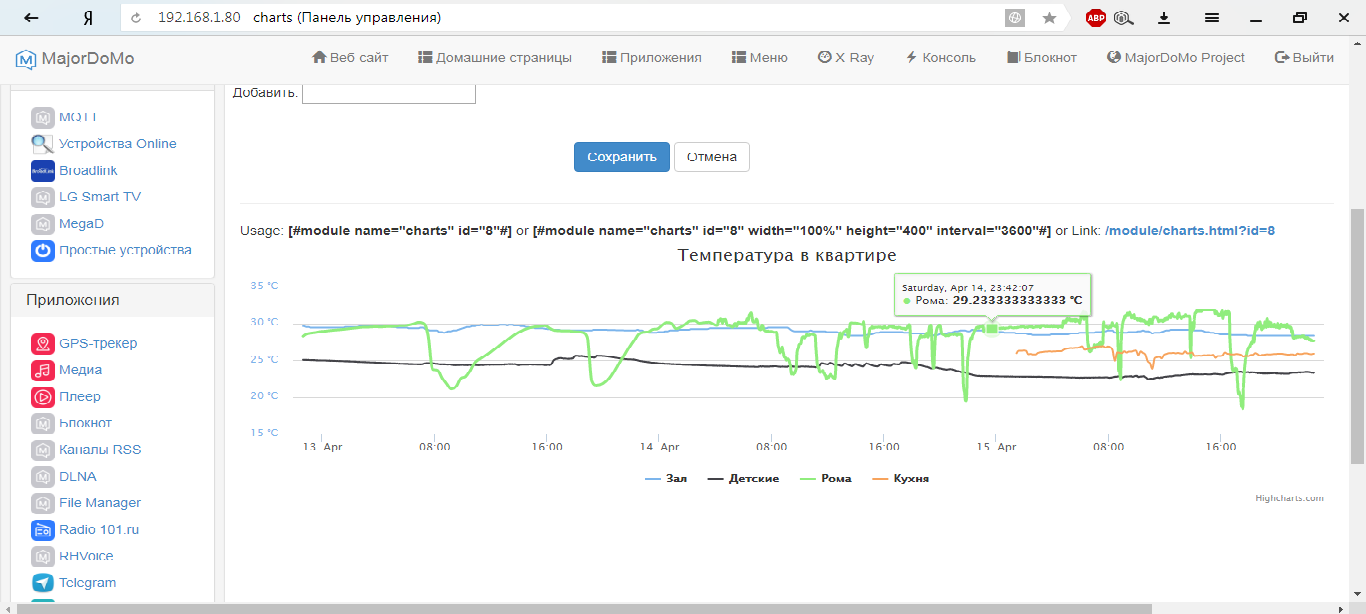This screenshot has width=1366, height=614.
Task: Click the Добавить input field
Action: (389, 92)
